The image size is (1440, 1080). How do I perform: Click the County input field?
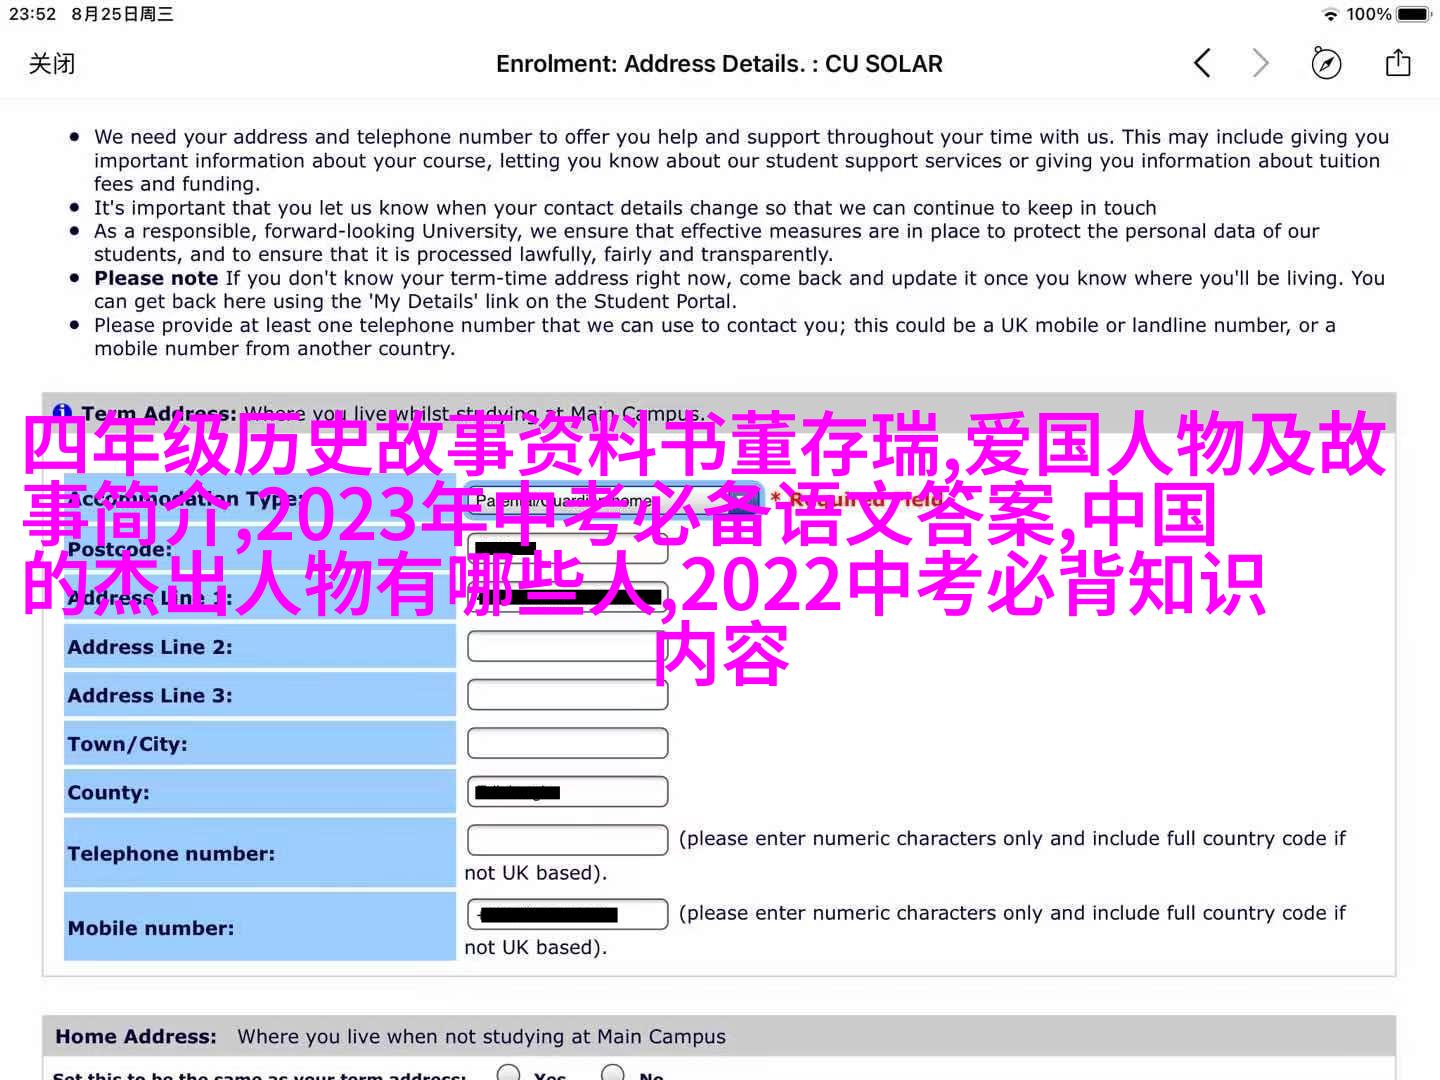pos(567,791)
